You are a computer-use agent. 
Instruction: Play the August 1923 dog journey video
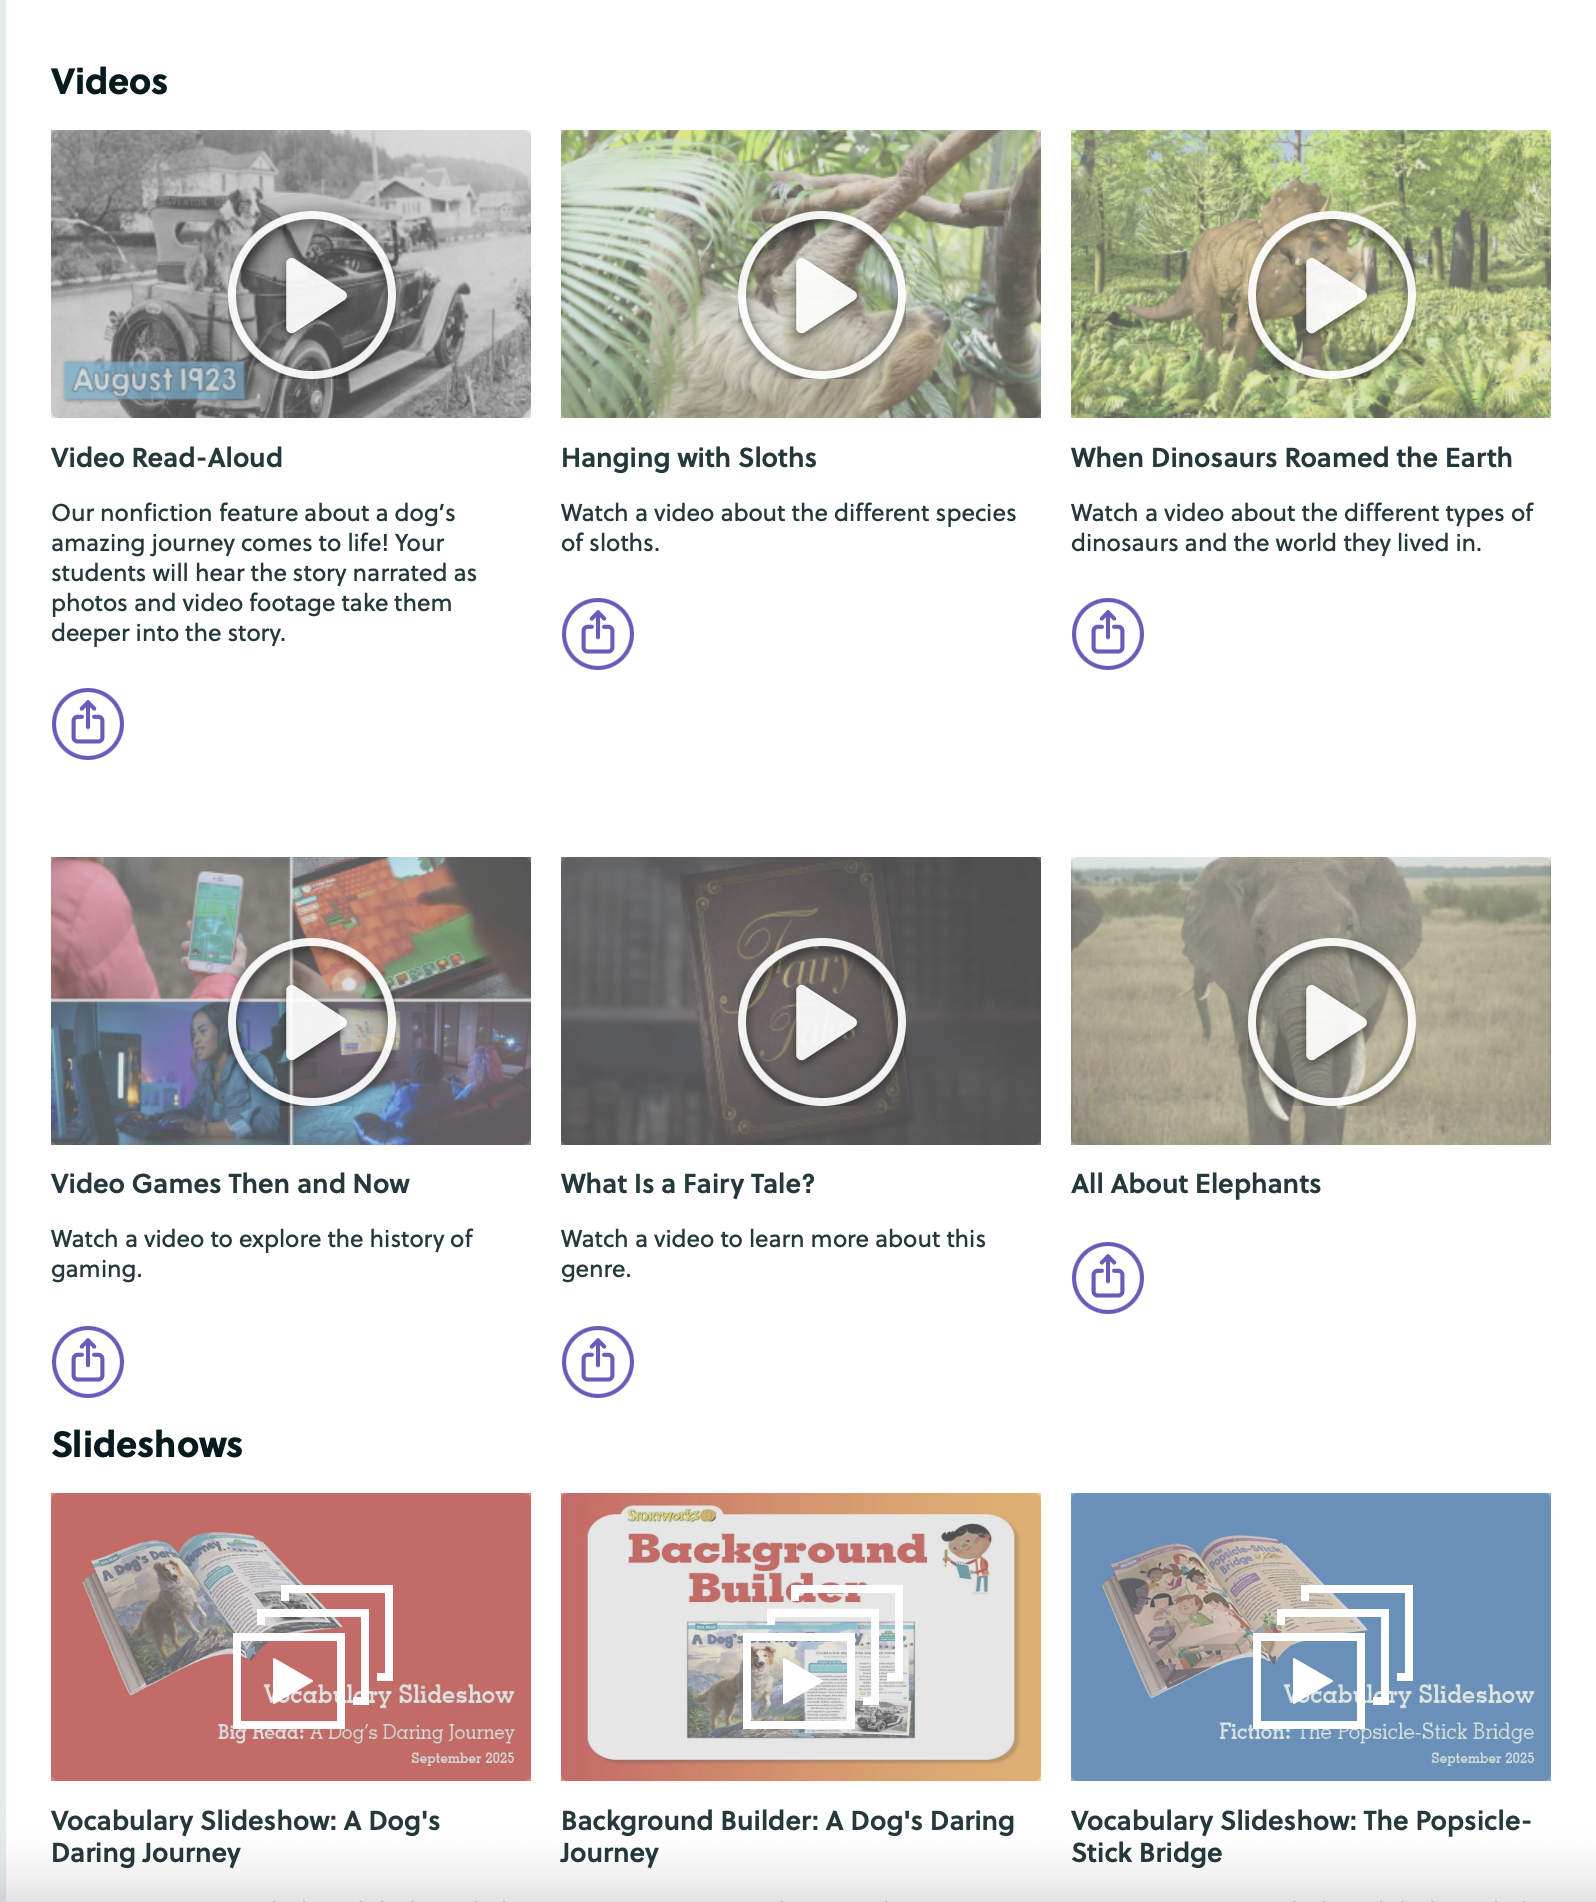(x=312, y=295)
